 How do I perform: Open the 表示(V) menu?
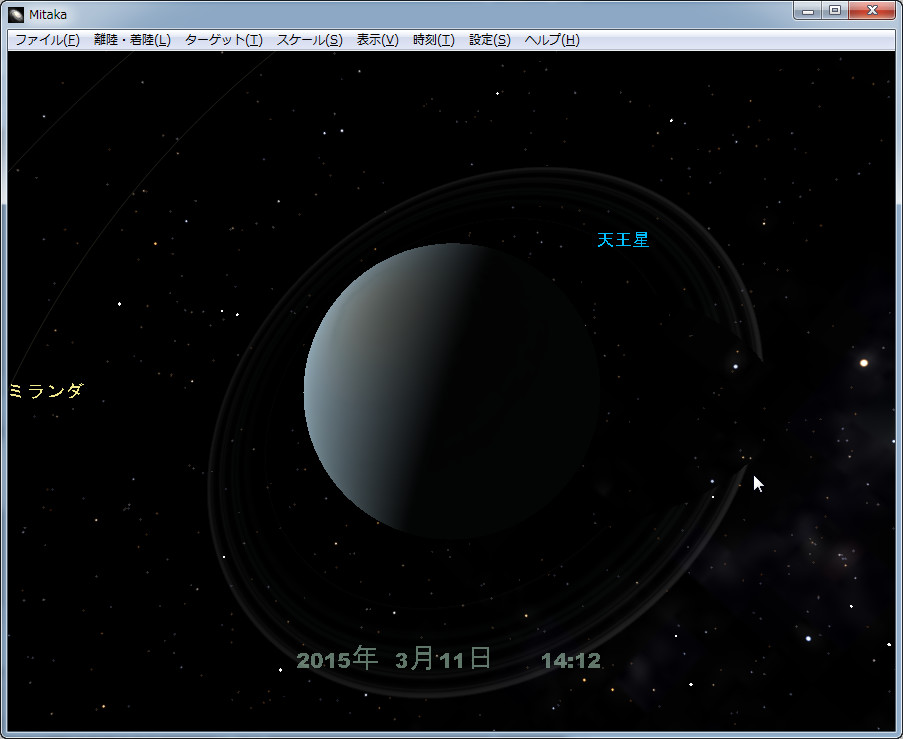tap(377, 40)
